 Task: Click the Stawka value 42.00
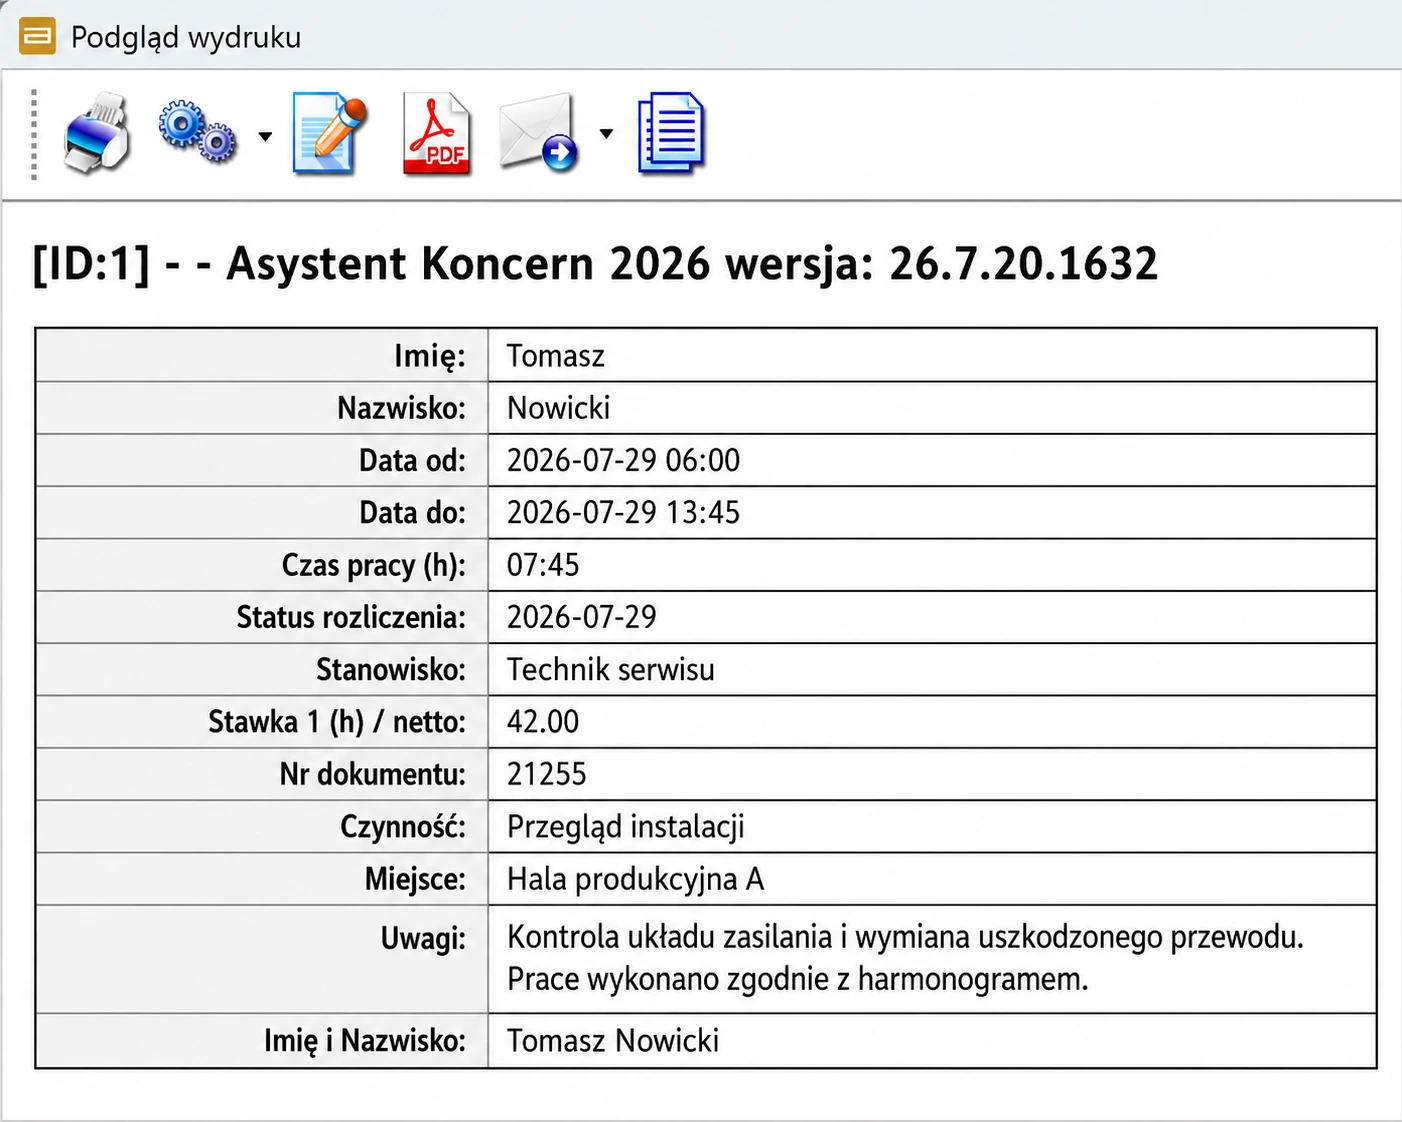[543, 722]
